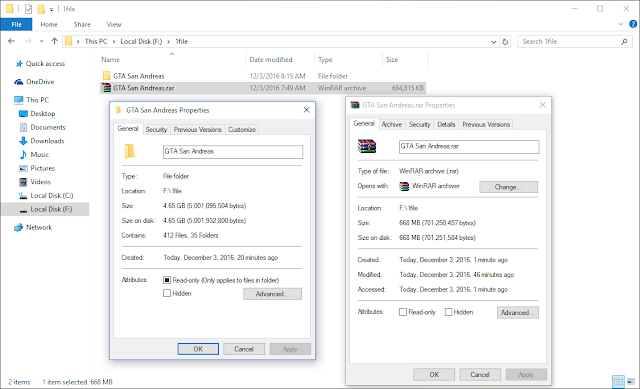Open the View ribbon tab

(114, 24)
